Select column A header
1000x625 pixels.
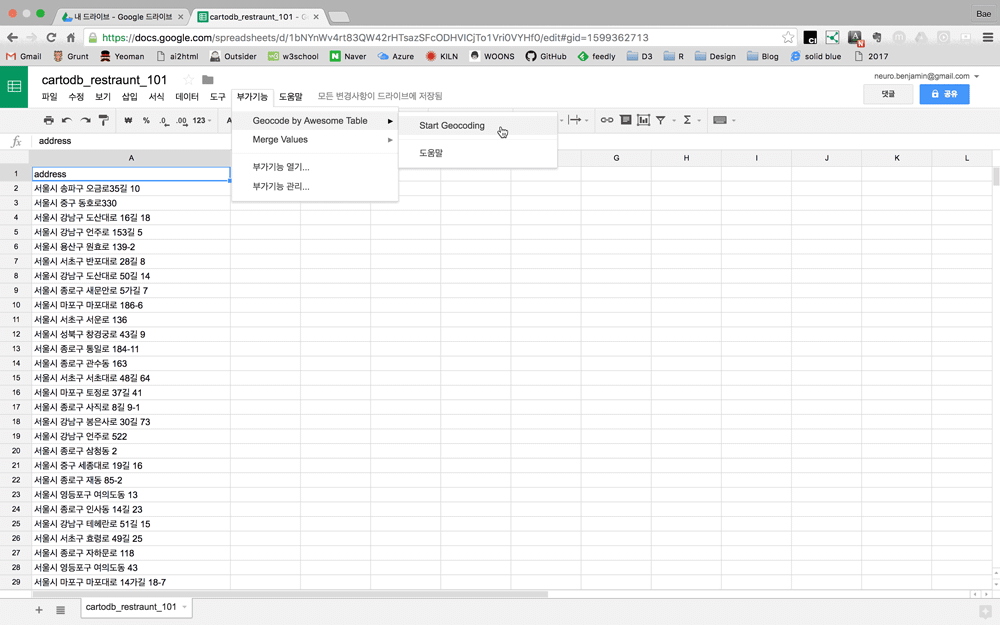click(131, 158)
